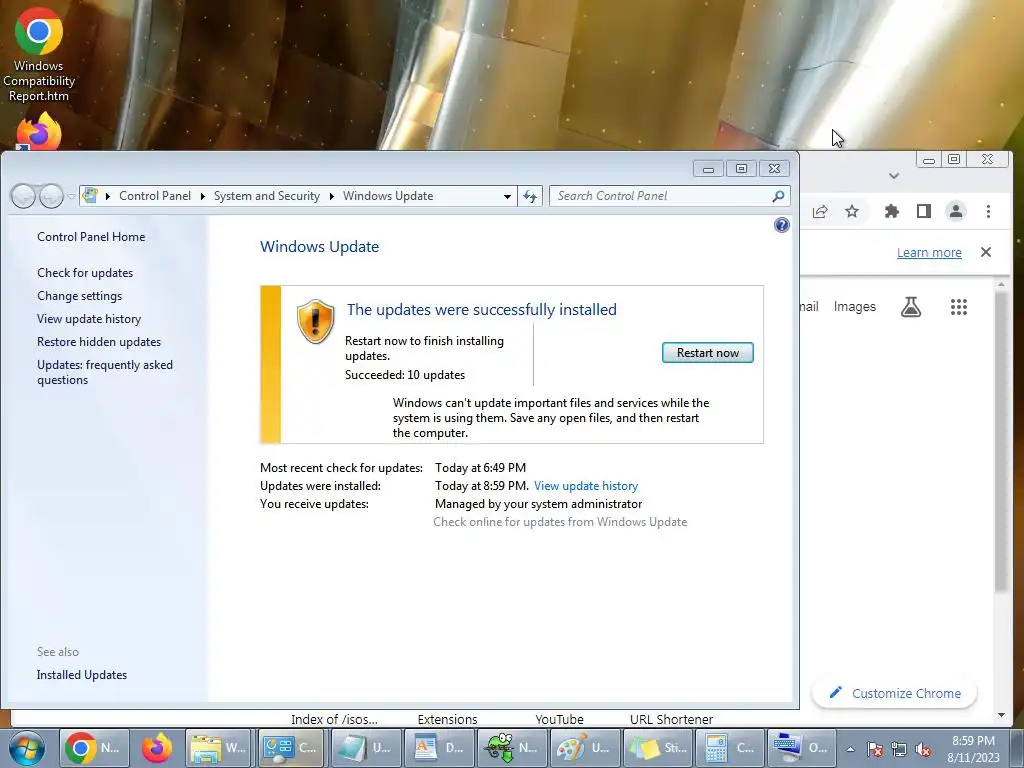1024x768 pixels.
Task: Click Check for updates link
Action: [x=85, y=273]
